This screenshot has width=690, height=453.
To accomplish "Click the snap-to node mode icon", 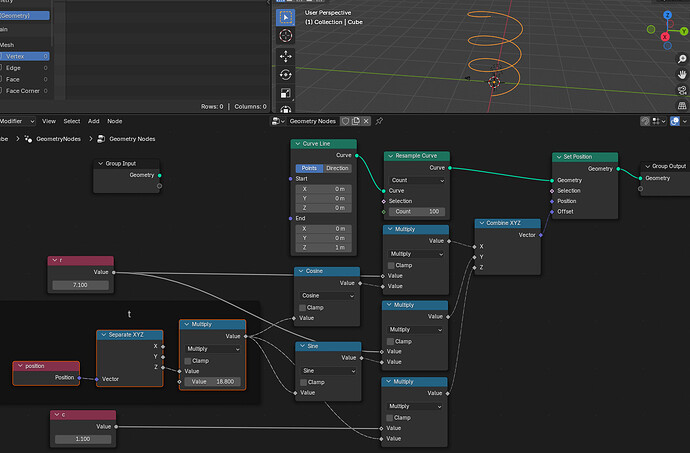I will (658, 121).
